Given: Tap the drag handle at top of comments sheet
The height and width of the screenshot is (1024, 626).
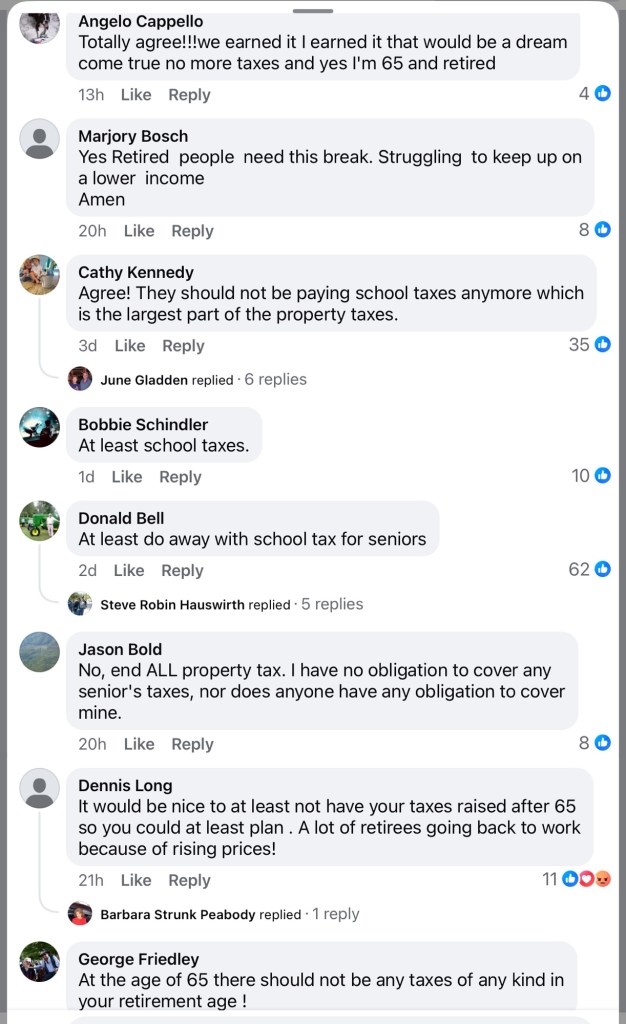Looking at the screenshot, I should tap(314, 11).
